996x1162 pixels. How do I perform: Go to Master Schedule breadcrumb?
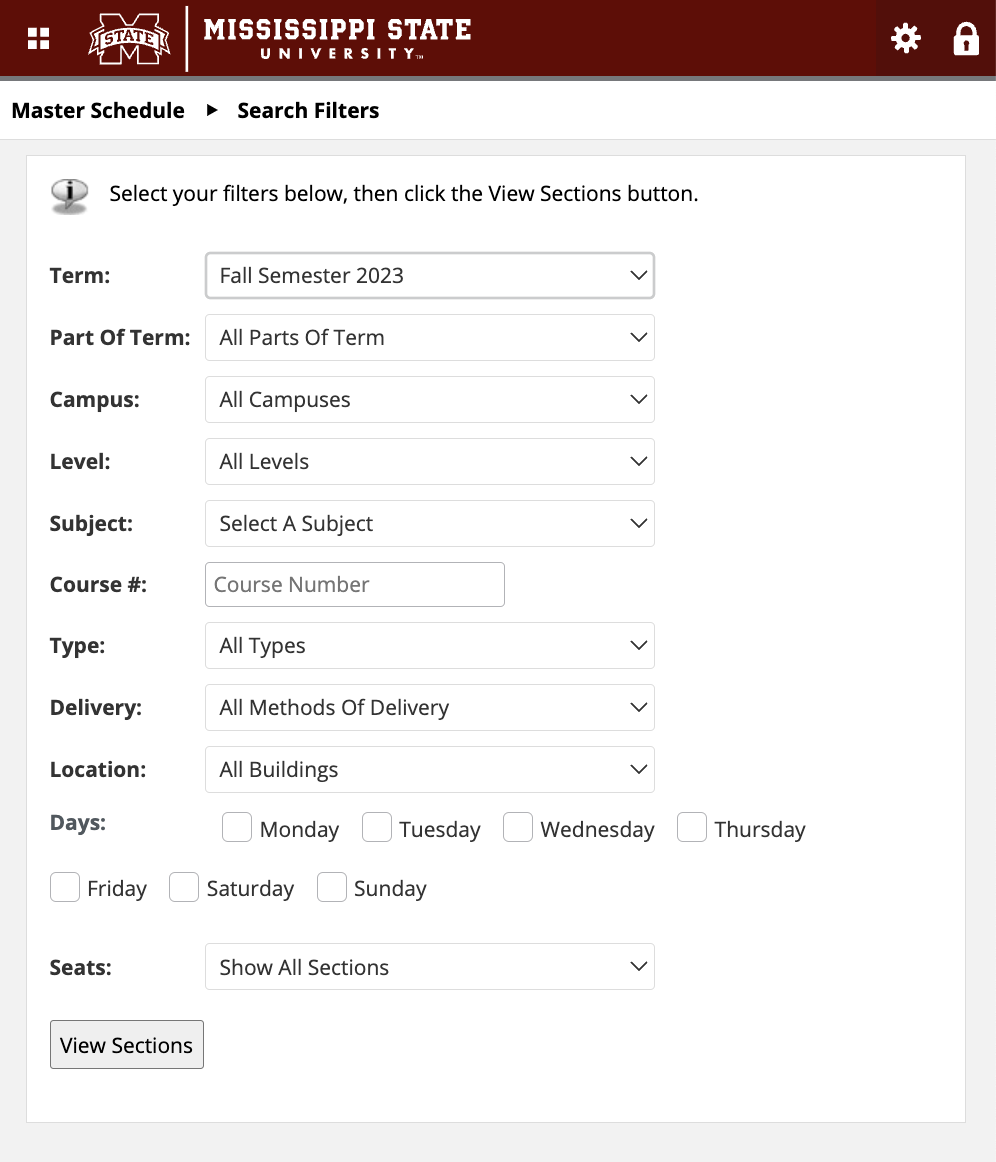(99, 110)
